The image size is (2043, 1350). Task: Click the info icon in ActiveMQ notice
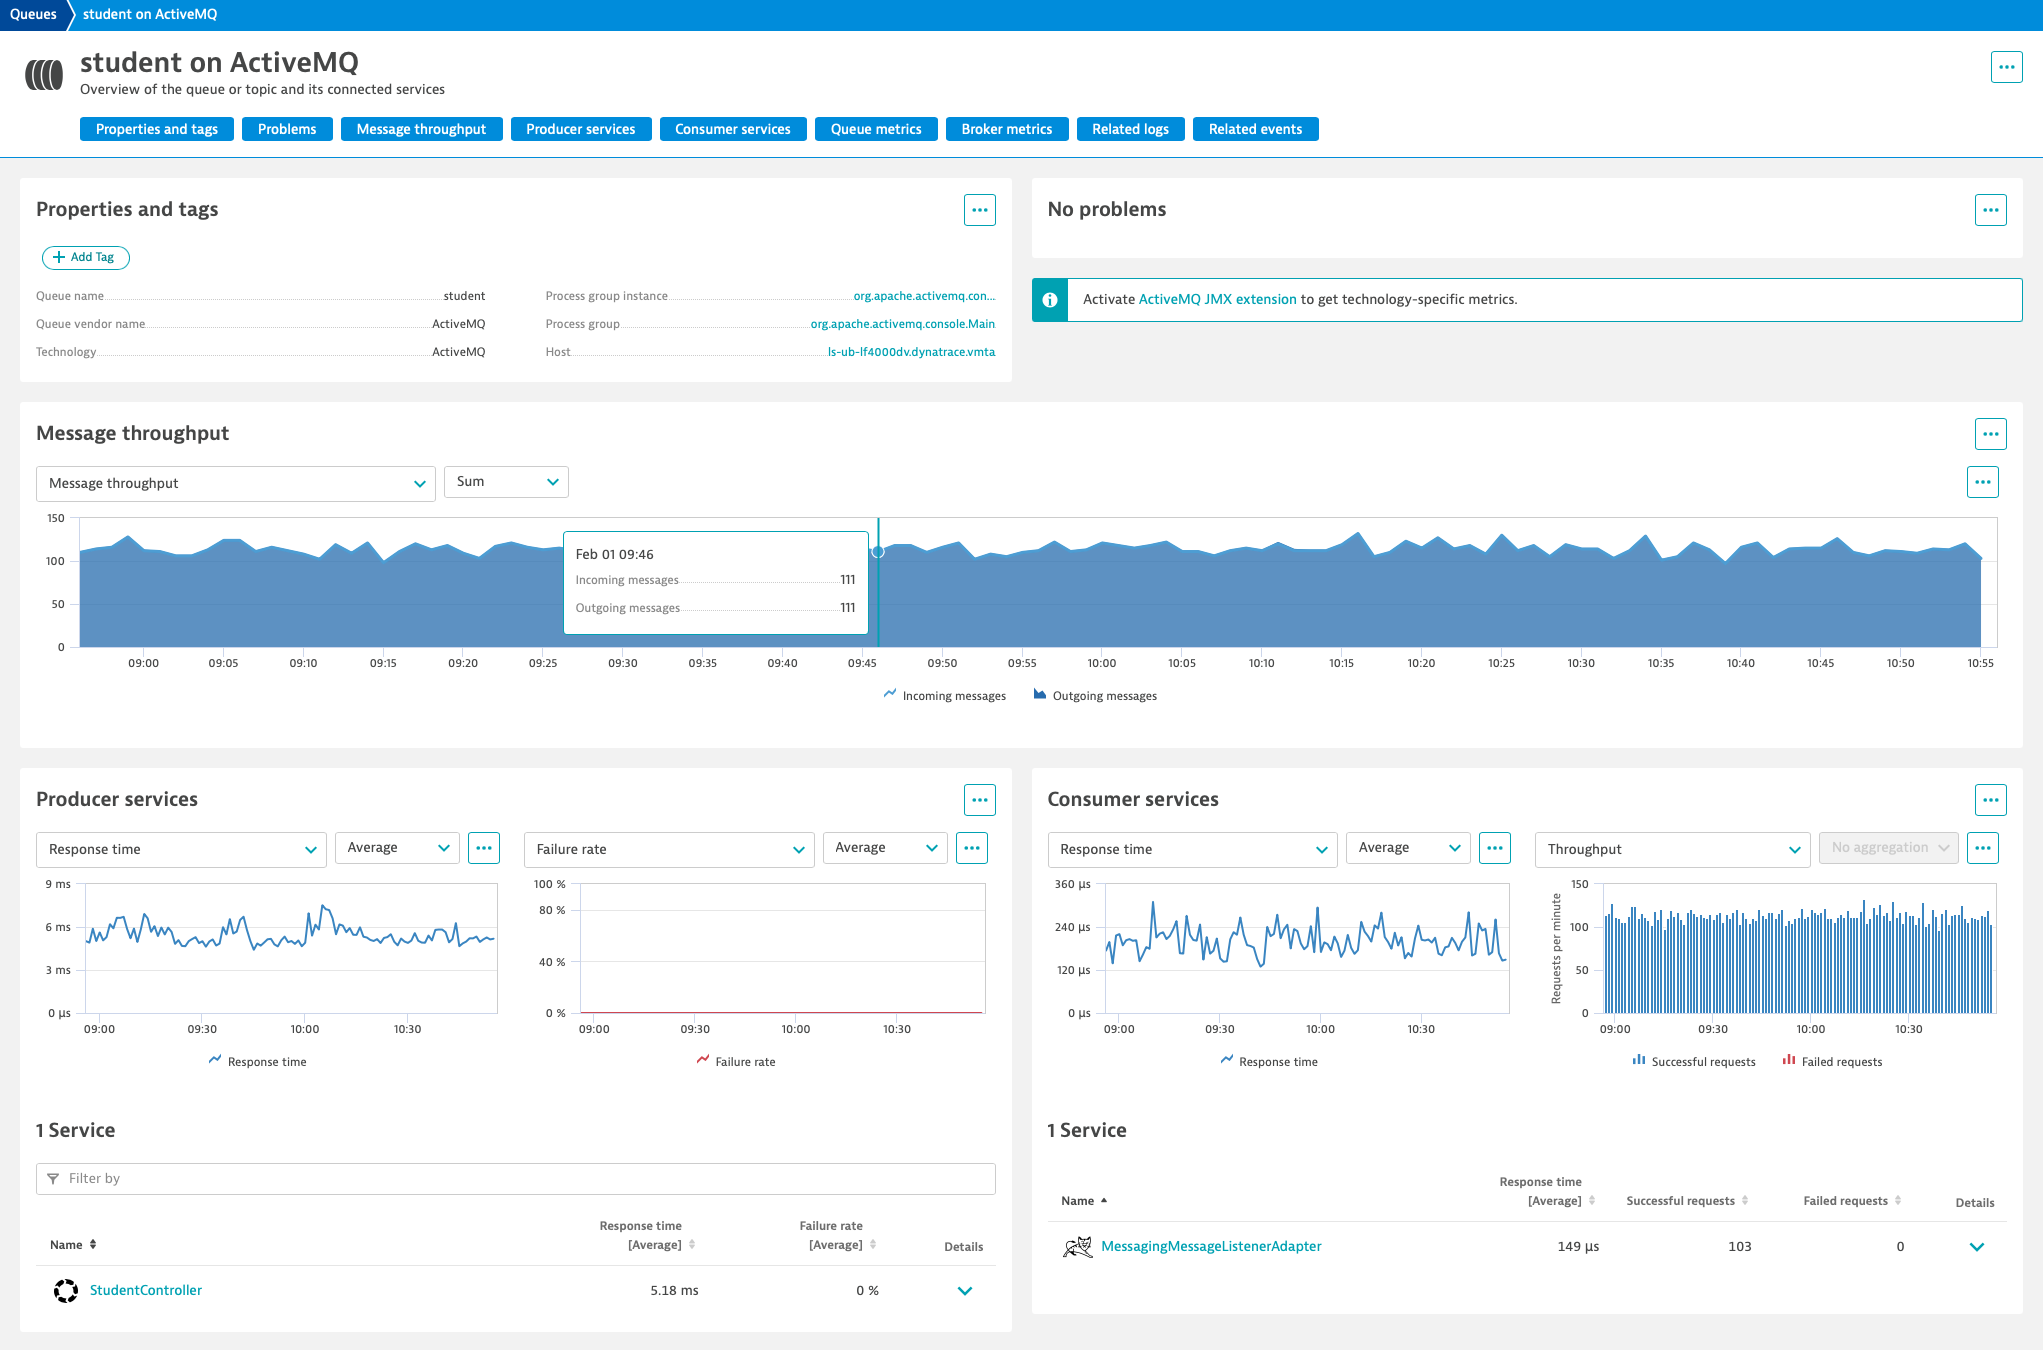coord(1050,300)
